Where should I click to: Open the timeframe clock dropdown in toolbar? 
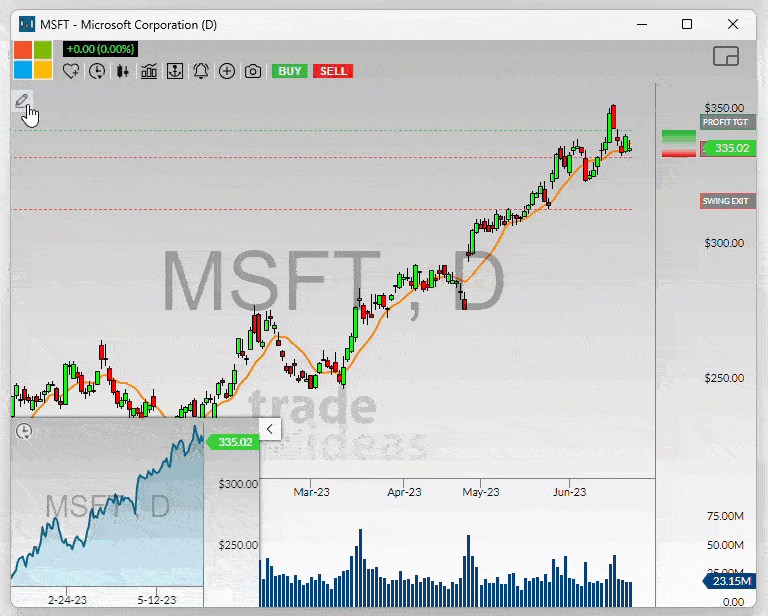pos(97,71)
